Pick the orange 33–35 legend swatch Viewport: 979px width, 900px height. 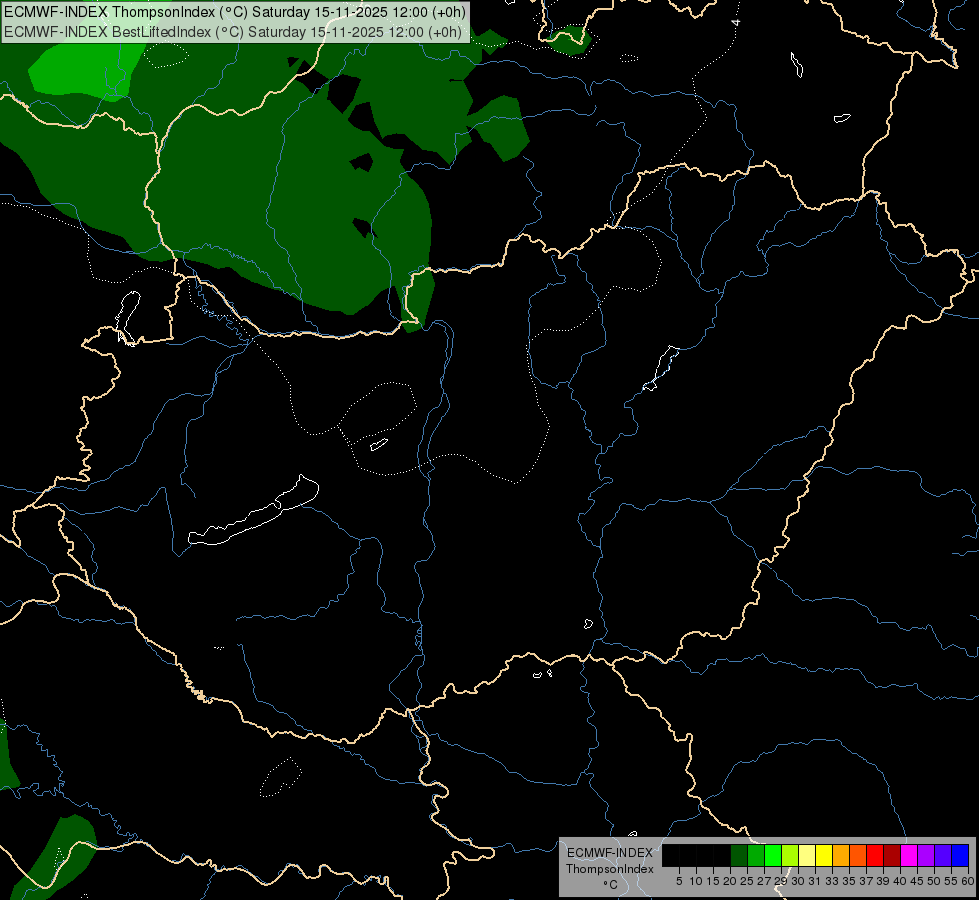pos(841,855)
